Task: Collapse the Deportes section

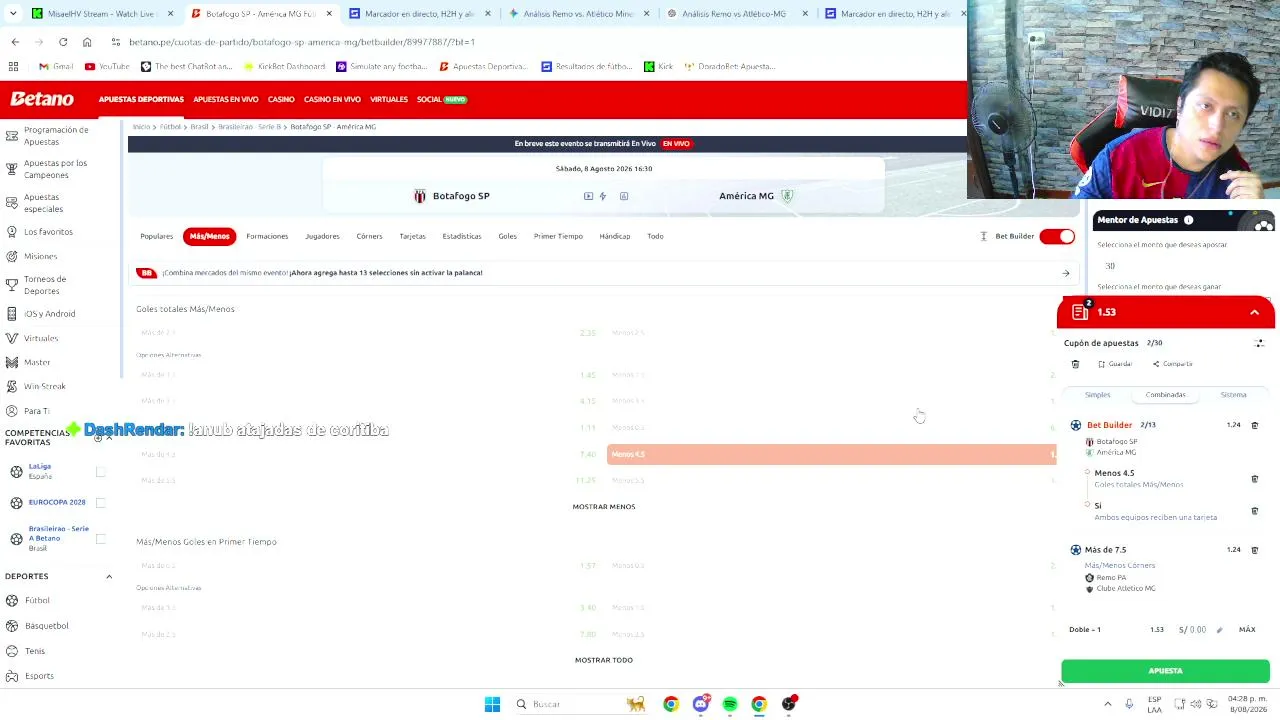Action: (x=109, y=576)
